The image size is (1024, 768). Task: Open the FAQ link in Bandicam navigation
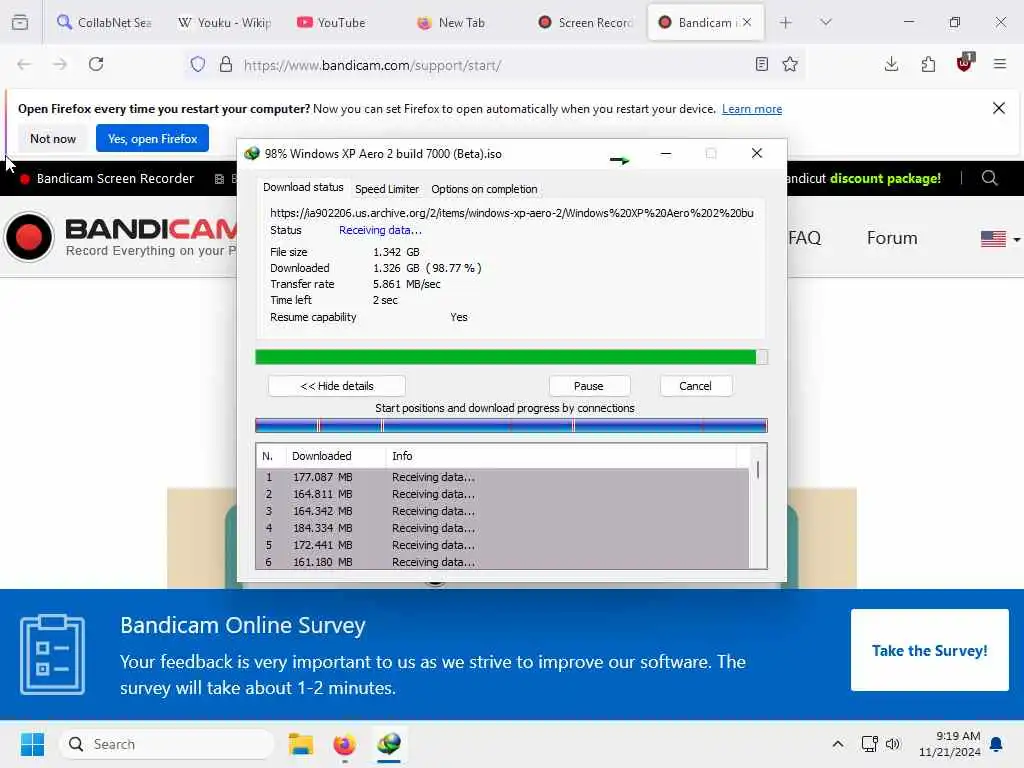[x=804, y=238]
